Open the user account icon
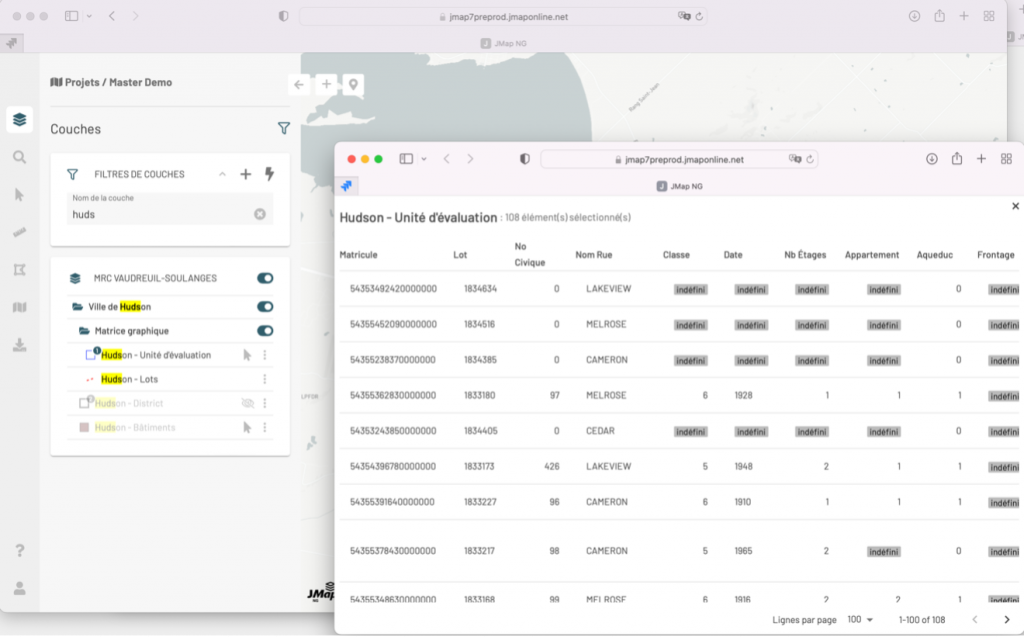Viewport: 1024px width, 637px height. 20,589
